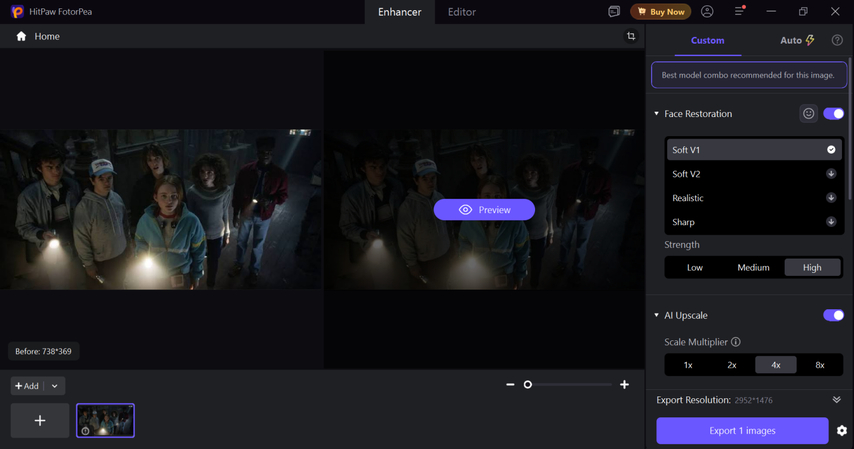The width and height of the screenshot is (854, 449).
Task: Collapse the AI Upscale section
Action: pyautogui.click(x=656, y=315)
